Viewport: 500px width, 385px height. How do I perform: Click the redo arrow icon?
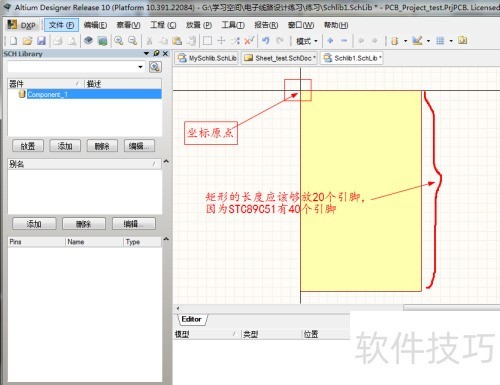tap(280, 41)
